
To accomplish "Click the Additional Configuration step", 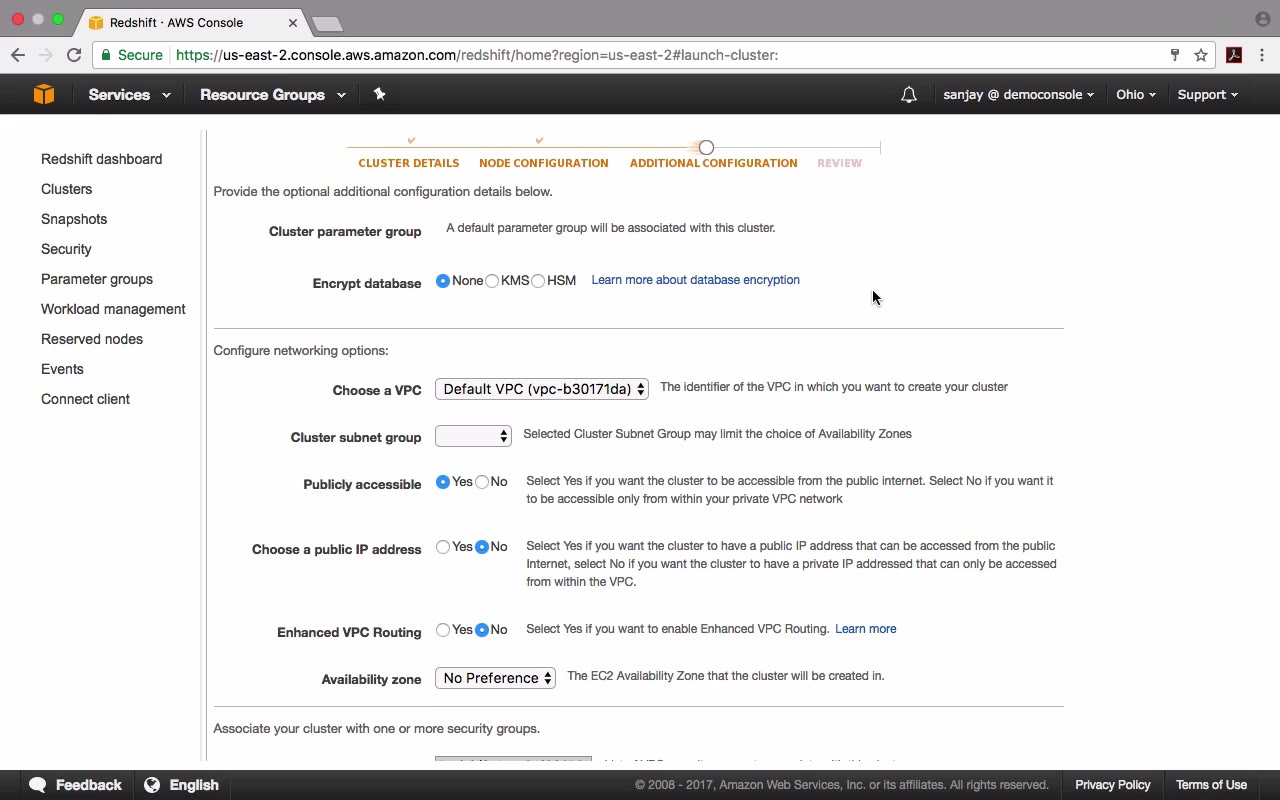I will coord(714,163).
